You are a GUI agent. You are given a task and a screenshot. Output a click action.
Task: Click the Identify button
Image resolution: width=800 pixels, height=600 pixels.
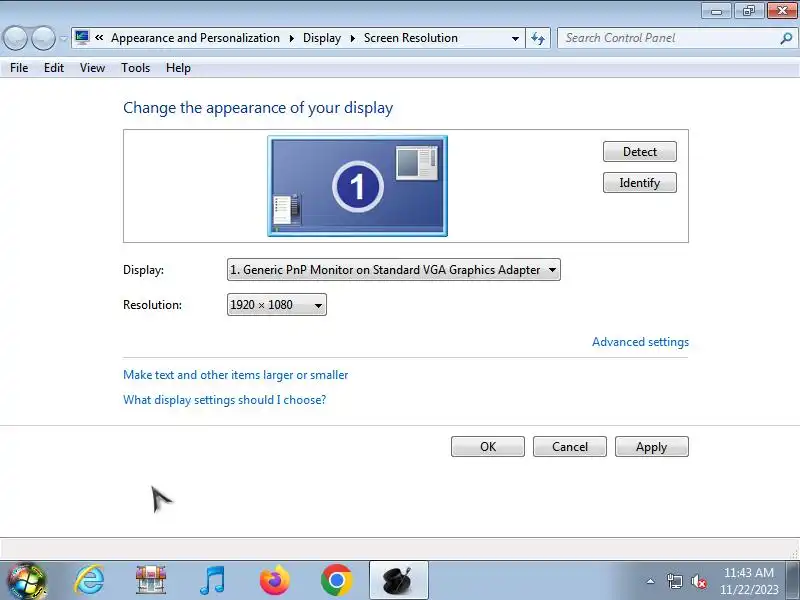pos(640,183)
